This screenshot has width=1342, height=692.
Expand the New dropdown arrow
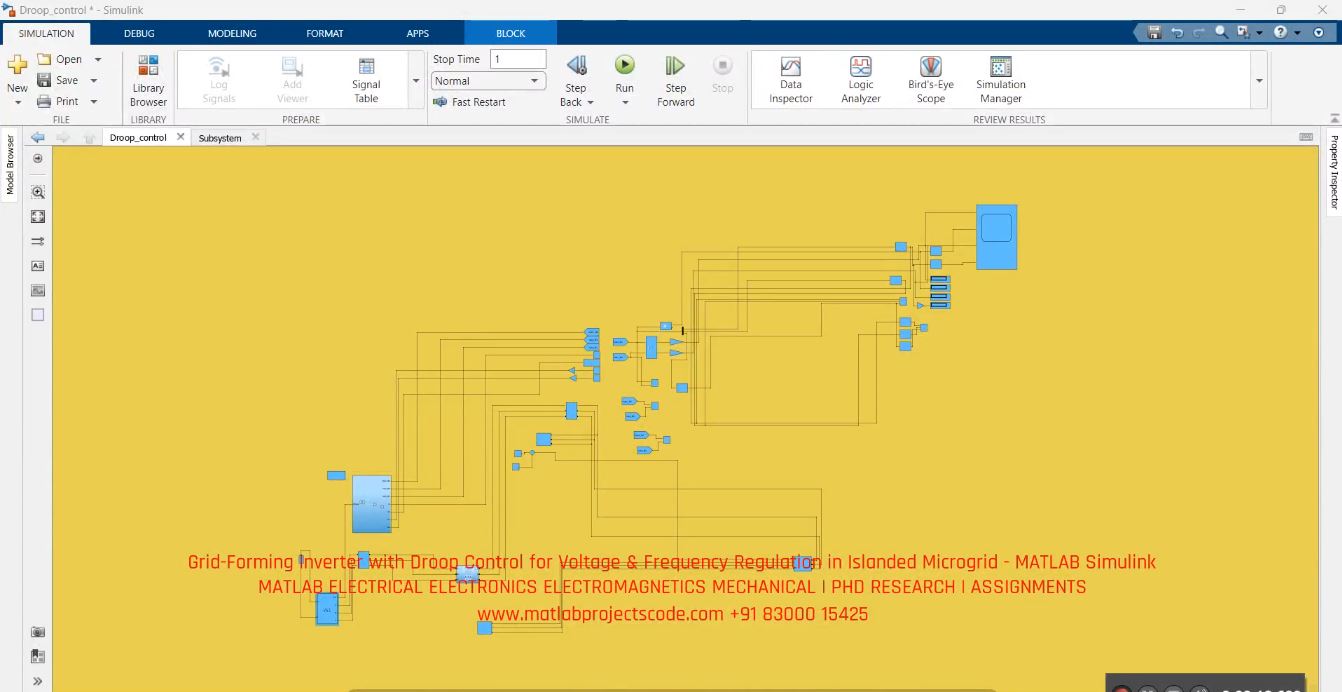(17, 102)
